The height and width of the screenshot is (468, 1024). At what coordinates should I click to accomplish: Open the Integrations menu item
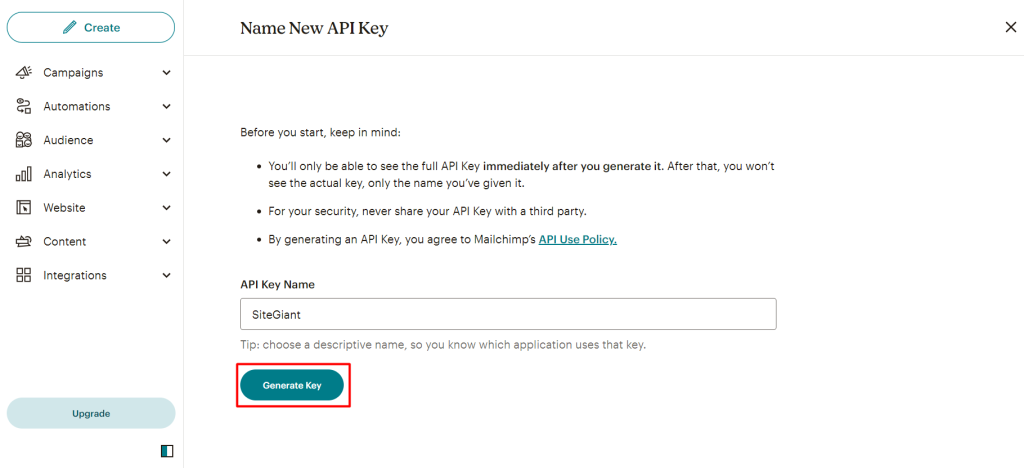[x=75, y=275]
